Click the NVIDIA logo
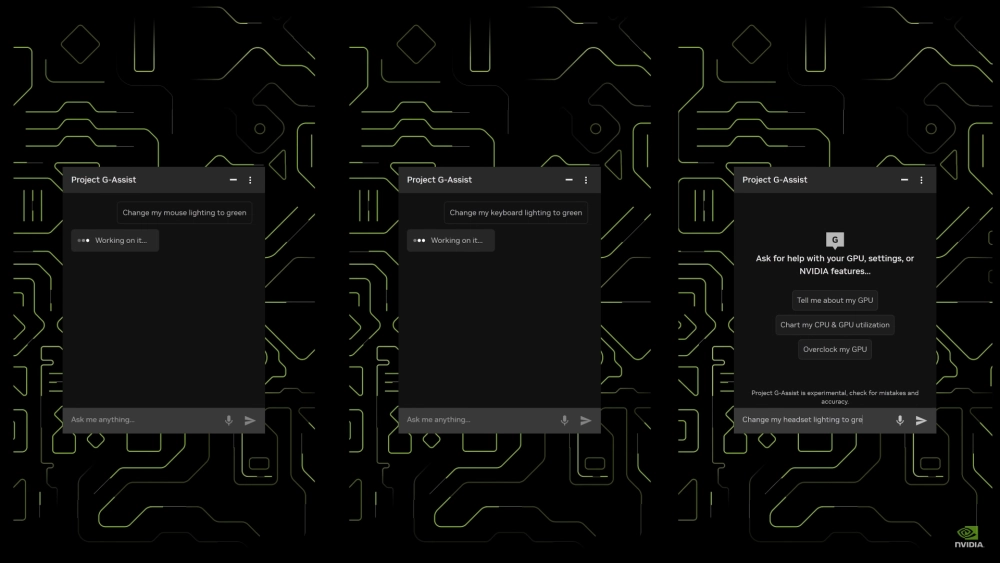The height and width of the screenshot is (563, 1000). [x=969, y=537]
